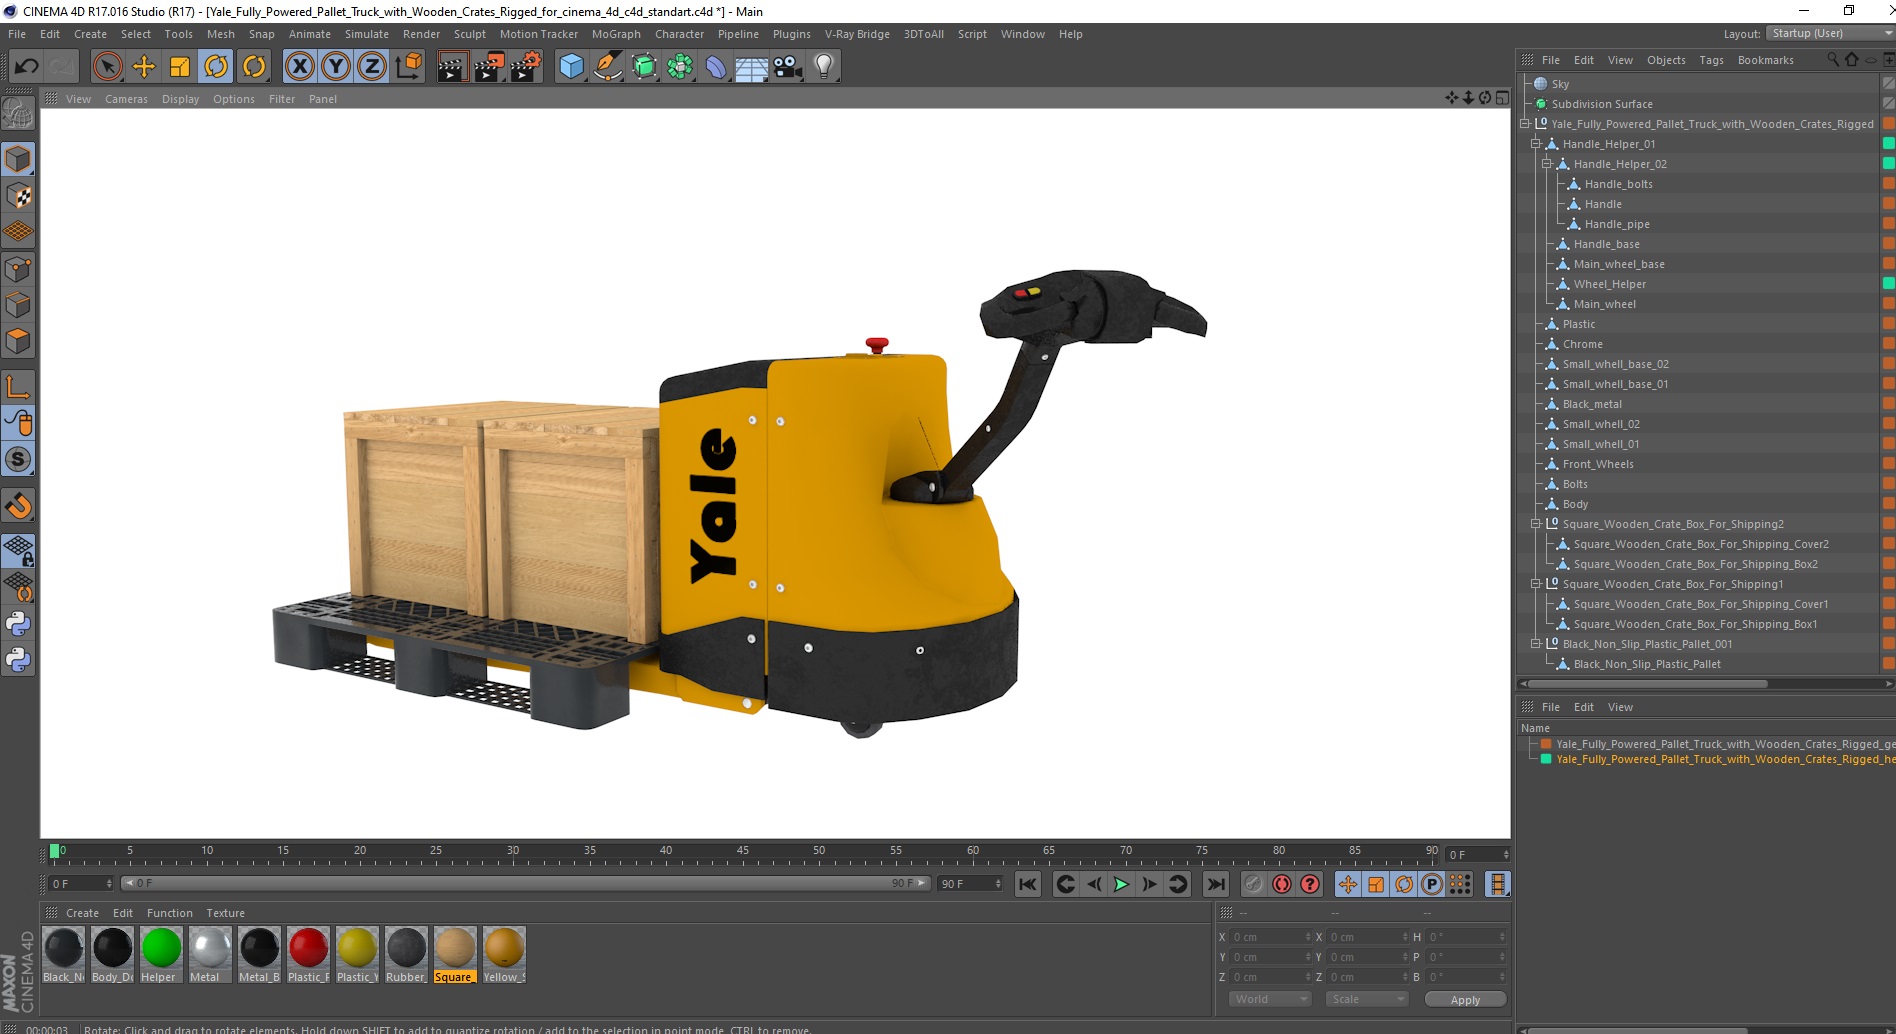
Task: Open the deformer objects icon
Action: (716, 67)
